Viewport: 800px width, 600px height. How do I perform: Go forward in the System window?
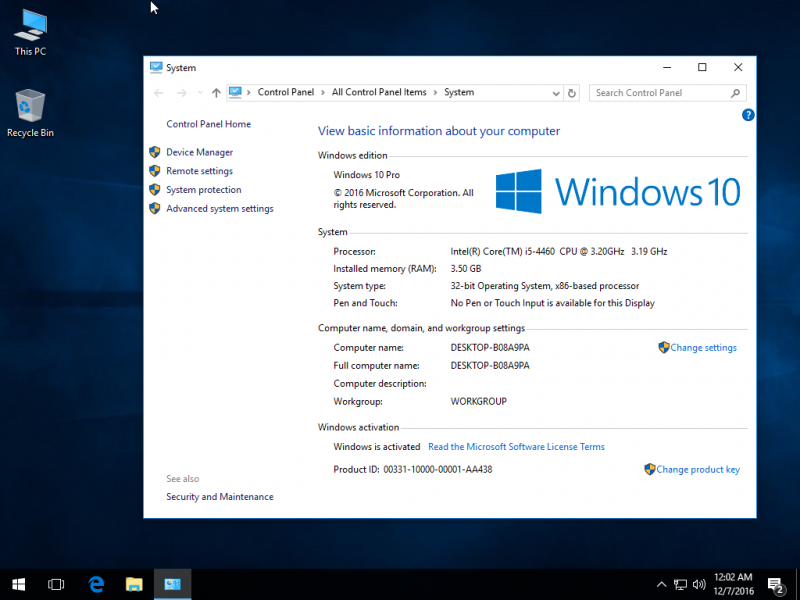182,93
